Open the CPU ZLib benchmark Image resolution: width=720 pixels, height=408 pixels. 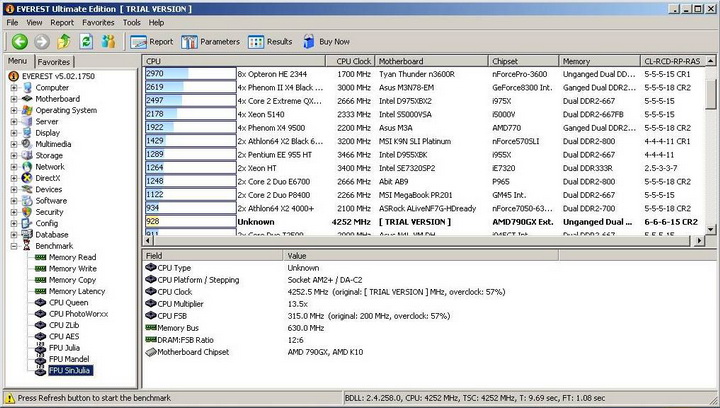[64, 325]
